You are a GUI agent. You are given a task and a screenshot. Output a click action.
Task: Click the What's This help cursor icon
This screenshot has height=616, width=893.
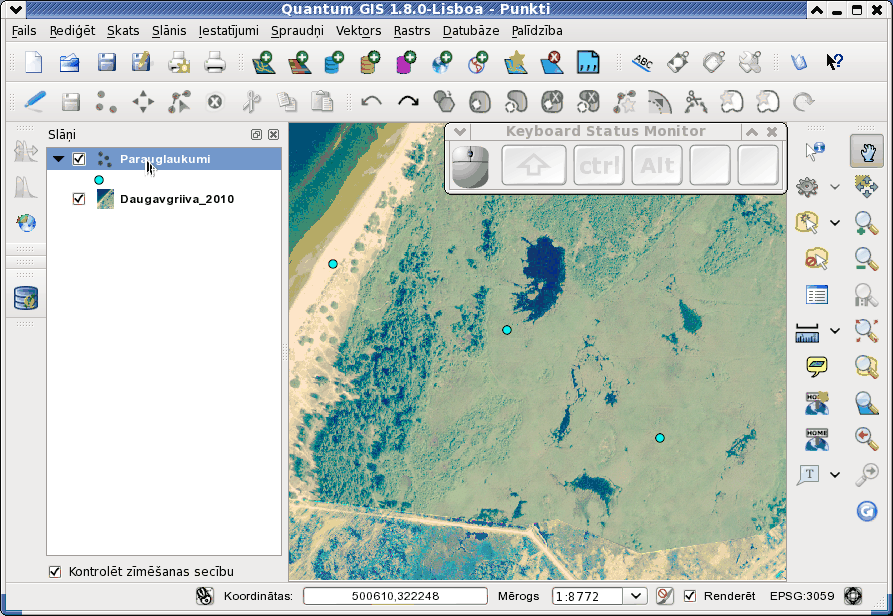(834, 61)
